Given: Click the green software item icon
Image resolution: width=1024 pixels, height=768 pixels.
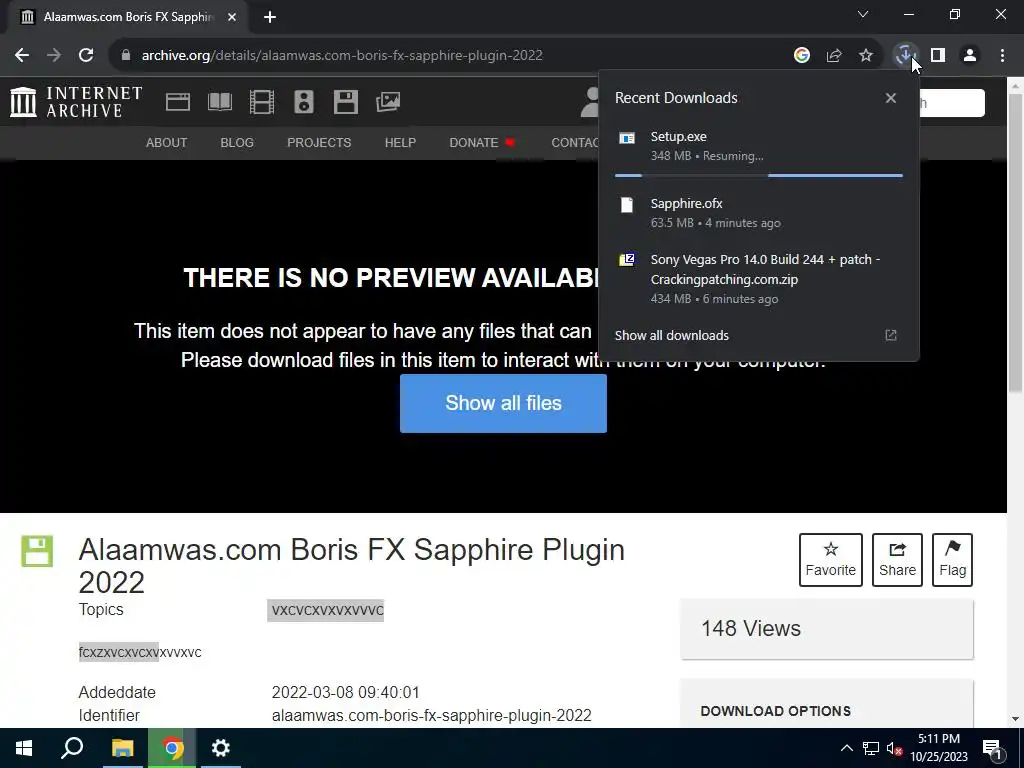Looking at the screenshot, I should click(x=37, y=551).
